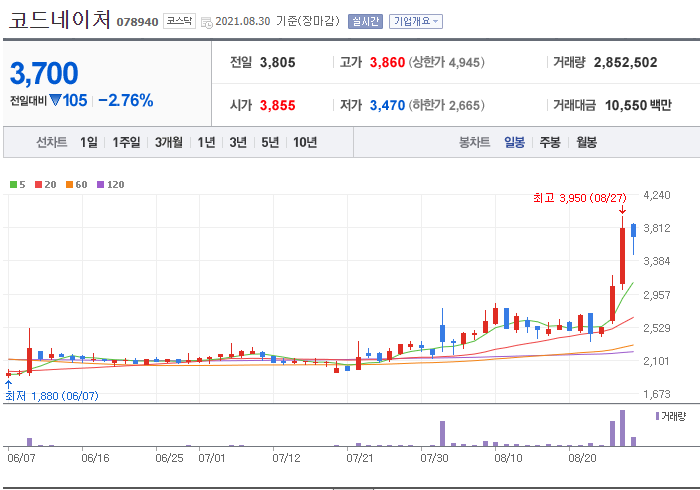
Task: Show the 월봉 monthly candle chart
Action: [586, 142]
